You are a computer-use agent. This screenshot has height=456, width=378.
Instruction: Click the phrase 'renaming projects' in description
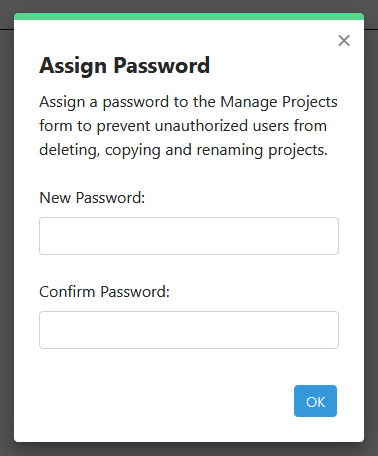pos(262,150)
